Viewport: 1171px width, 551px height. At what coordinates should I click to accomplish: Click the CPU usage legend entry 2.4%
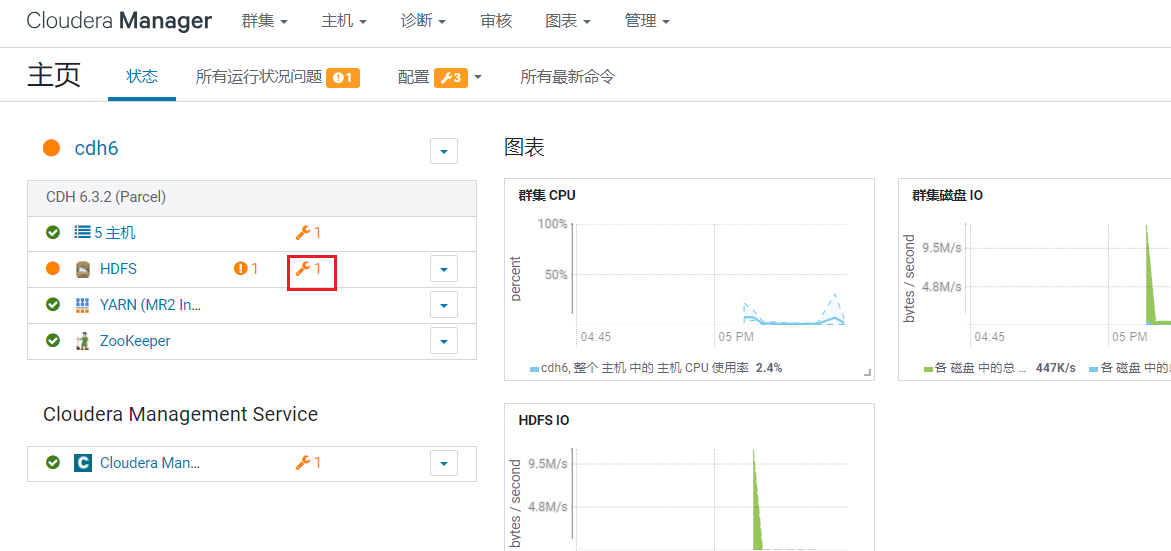pos(656,368)
